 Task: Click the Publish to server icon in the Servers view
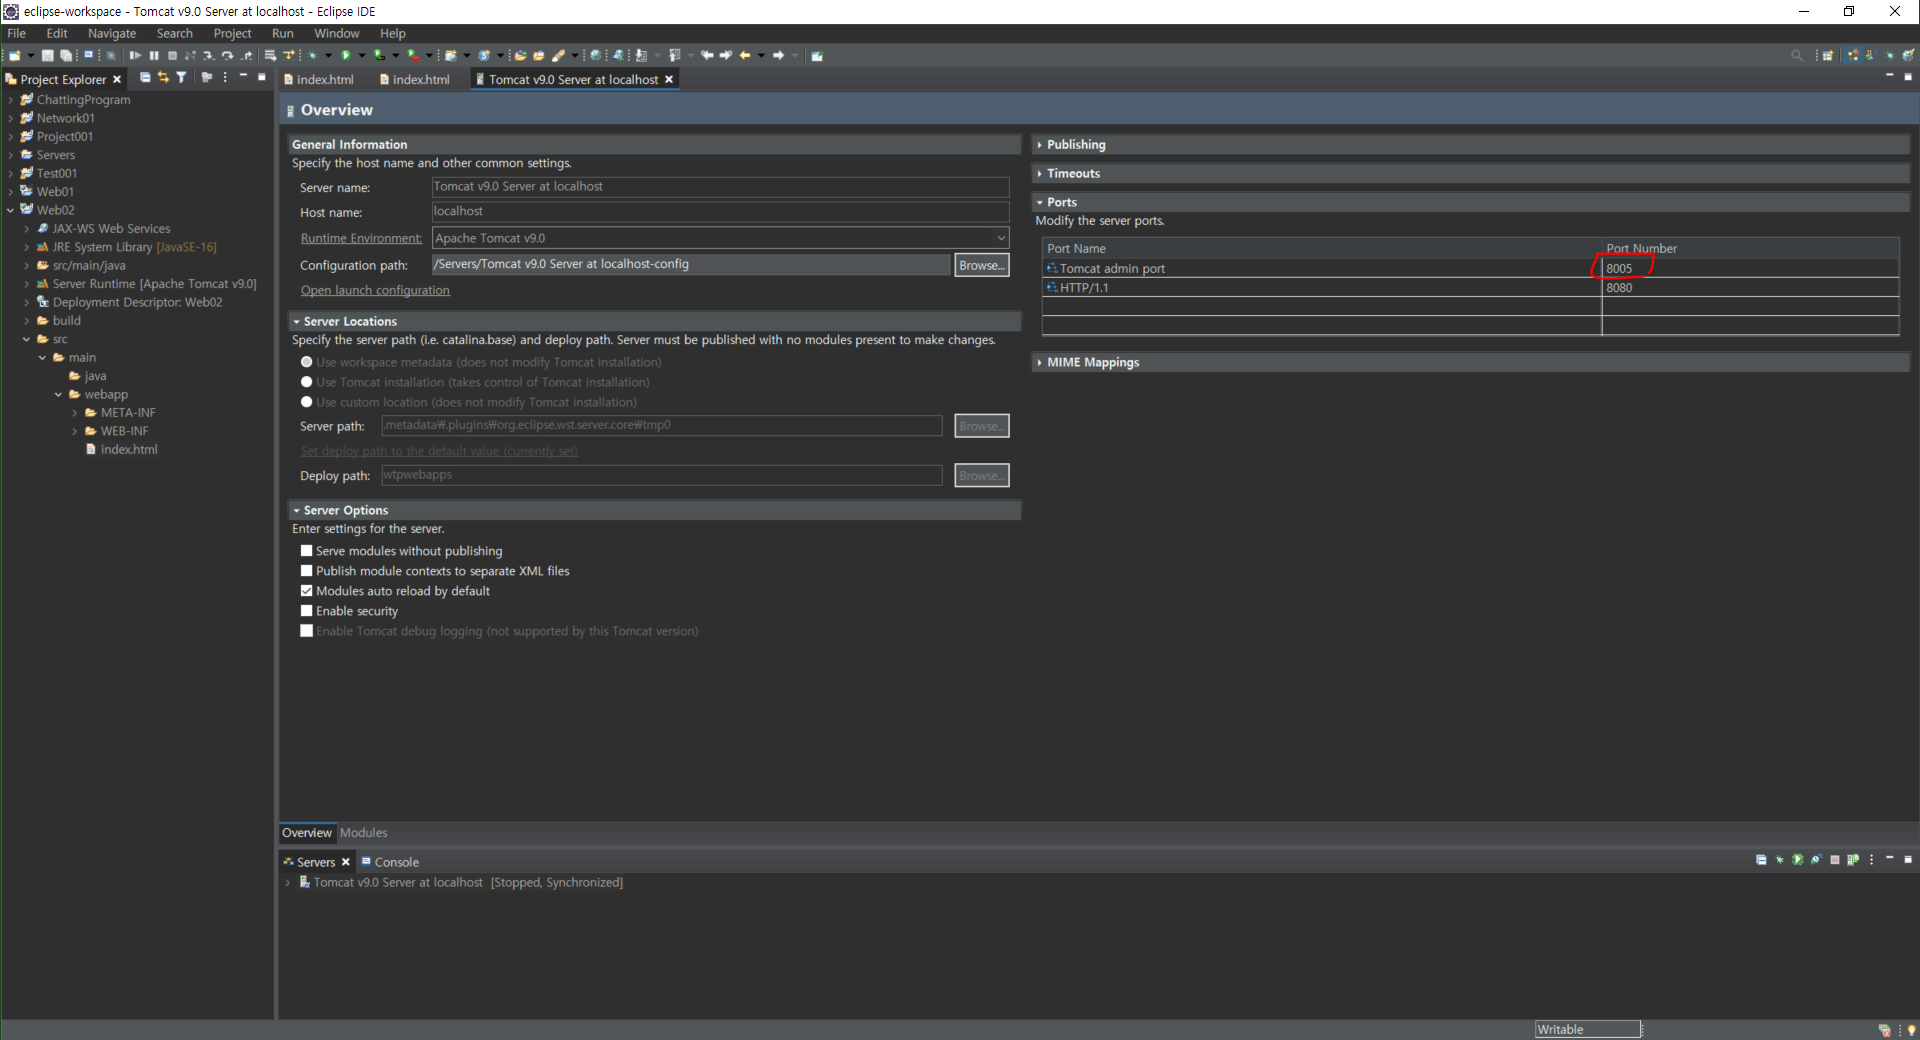coord(1853,860)
